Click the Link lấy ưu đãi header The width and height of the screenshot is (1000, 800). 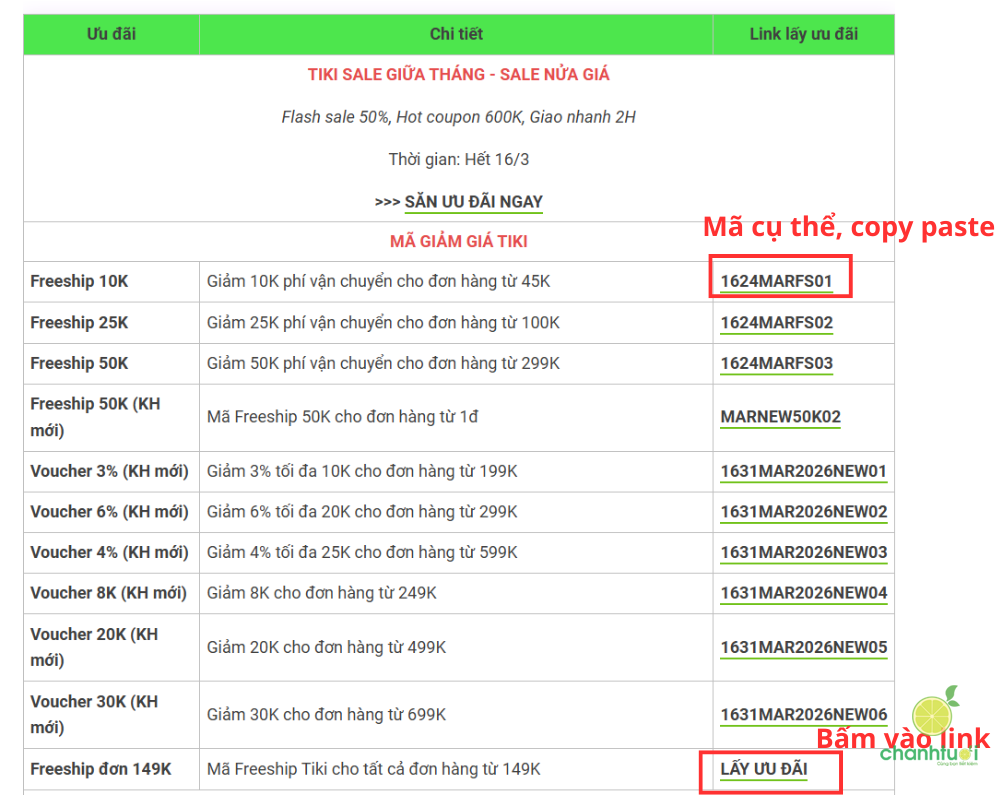(803, 34)
